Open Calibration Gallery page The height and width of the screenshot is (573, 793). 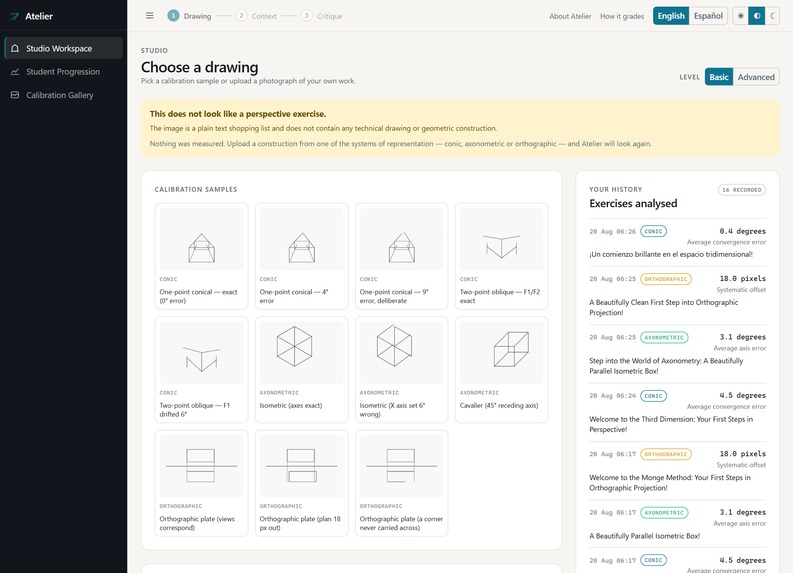64,95
